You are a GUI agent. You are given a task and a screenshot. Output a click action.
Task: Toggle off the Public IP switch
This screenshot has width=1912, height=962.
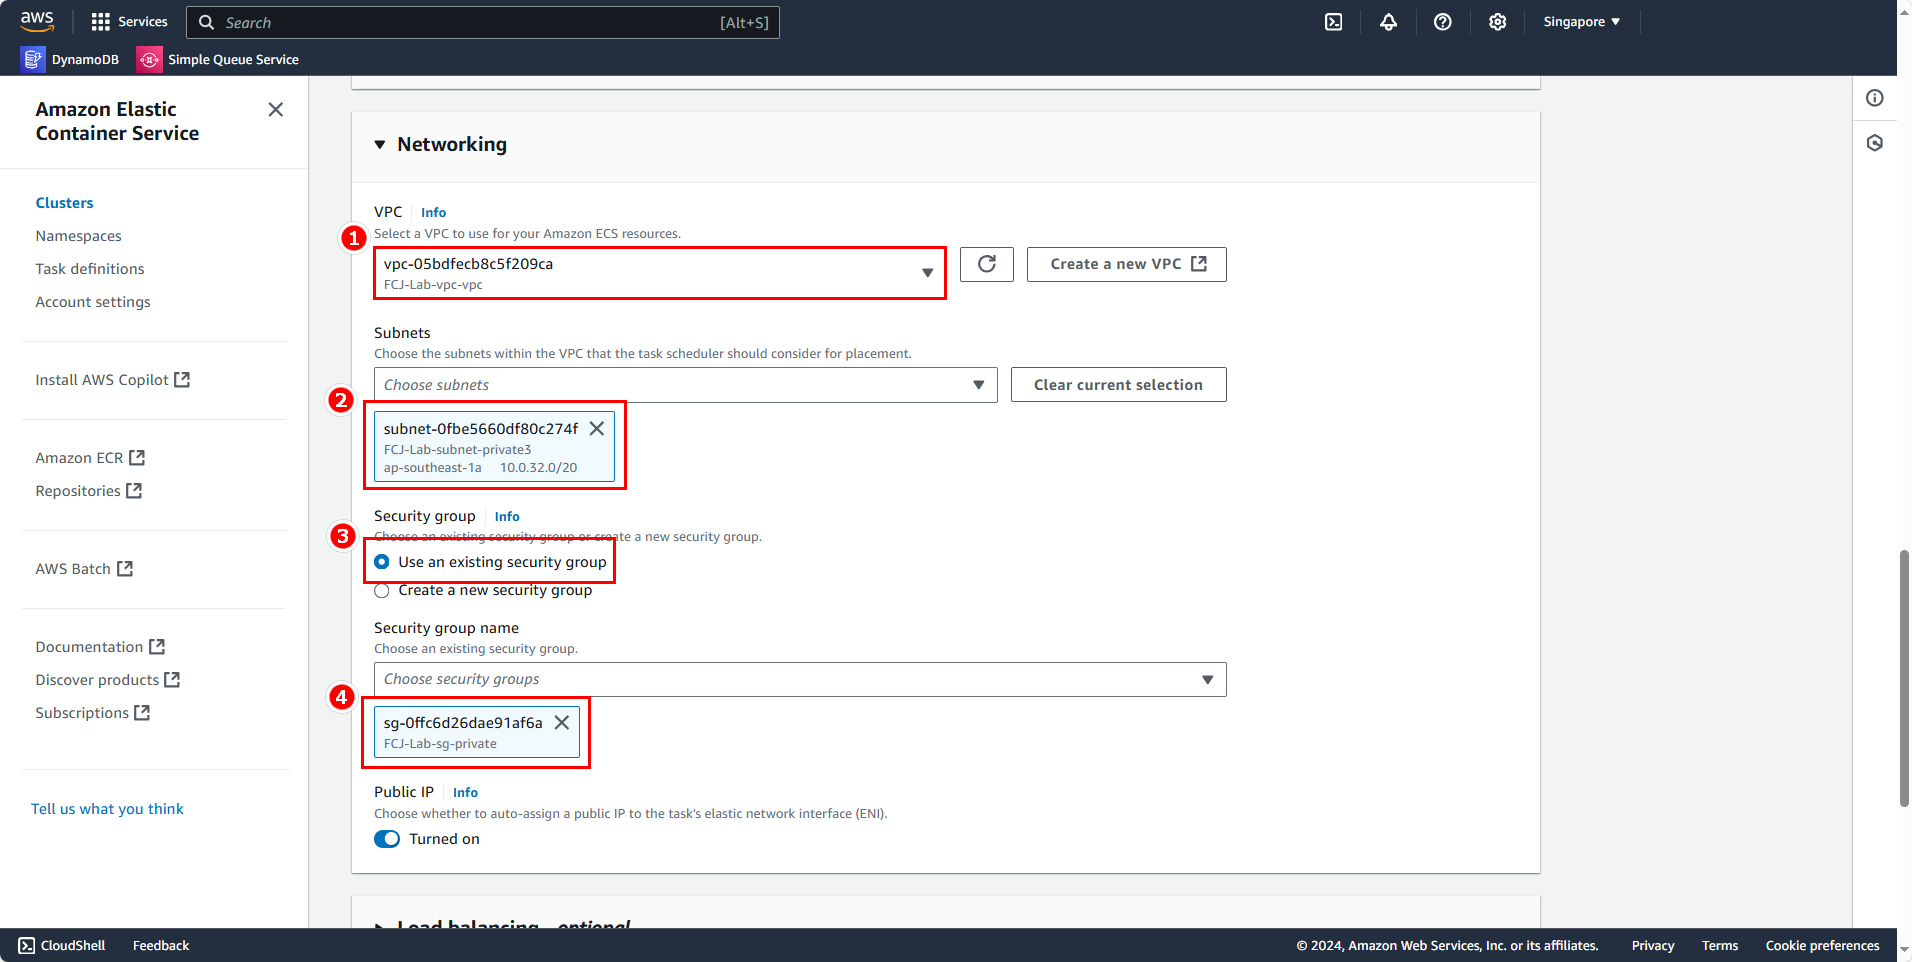point(387,839)
